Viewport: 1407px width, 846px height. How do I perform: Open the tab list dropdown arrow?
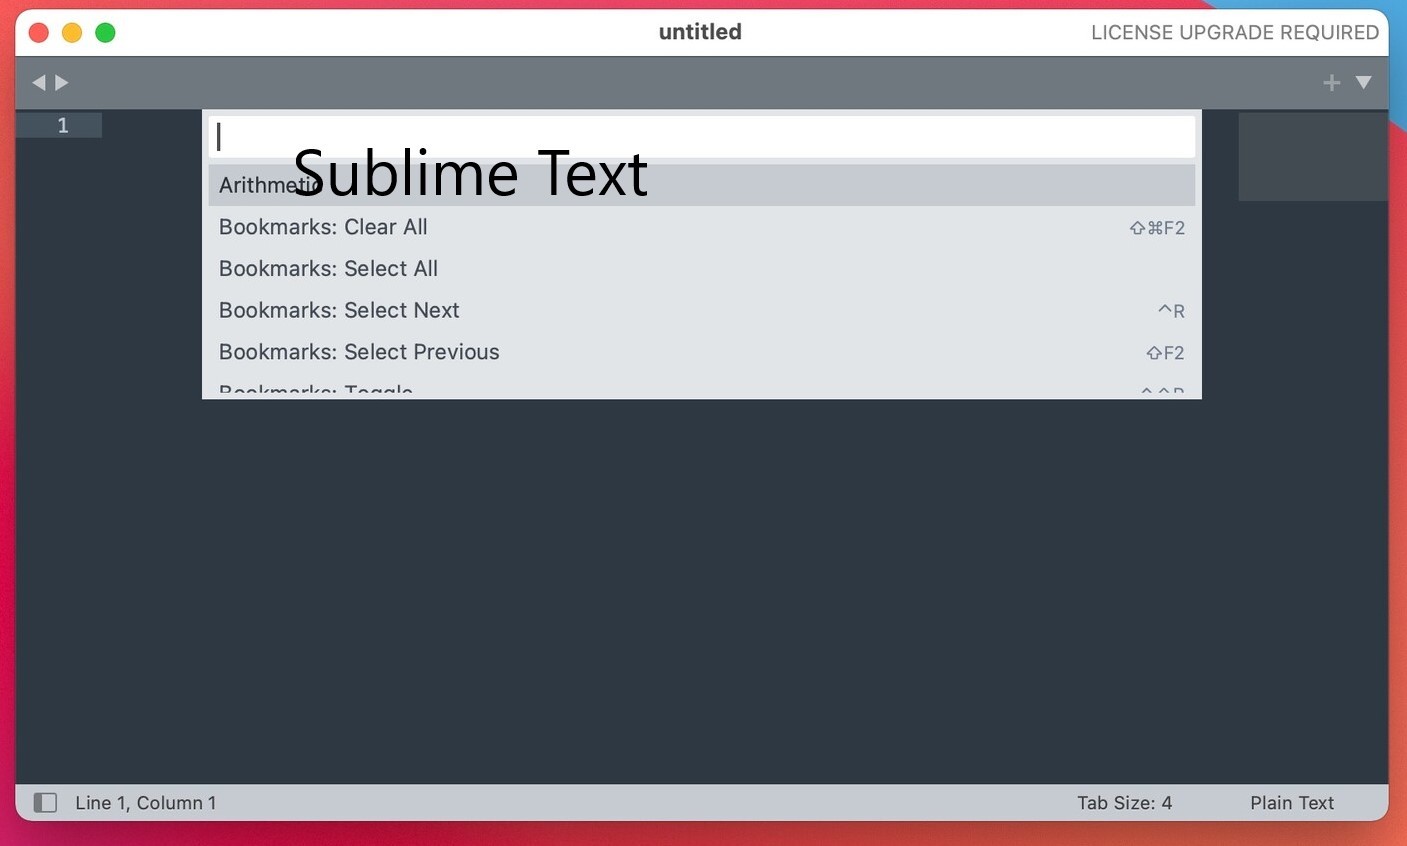[1363, 82]
